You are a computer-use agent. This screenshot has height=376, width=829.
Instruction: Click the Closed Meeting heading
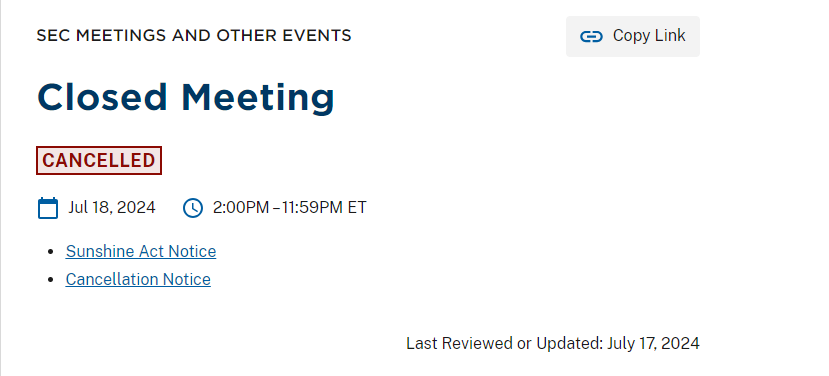pyautogui.click(x=186, y=98)
